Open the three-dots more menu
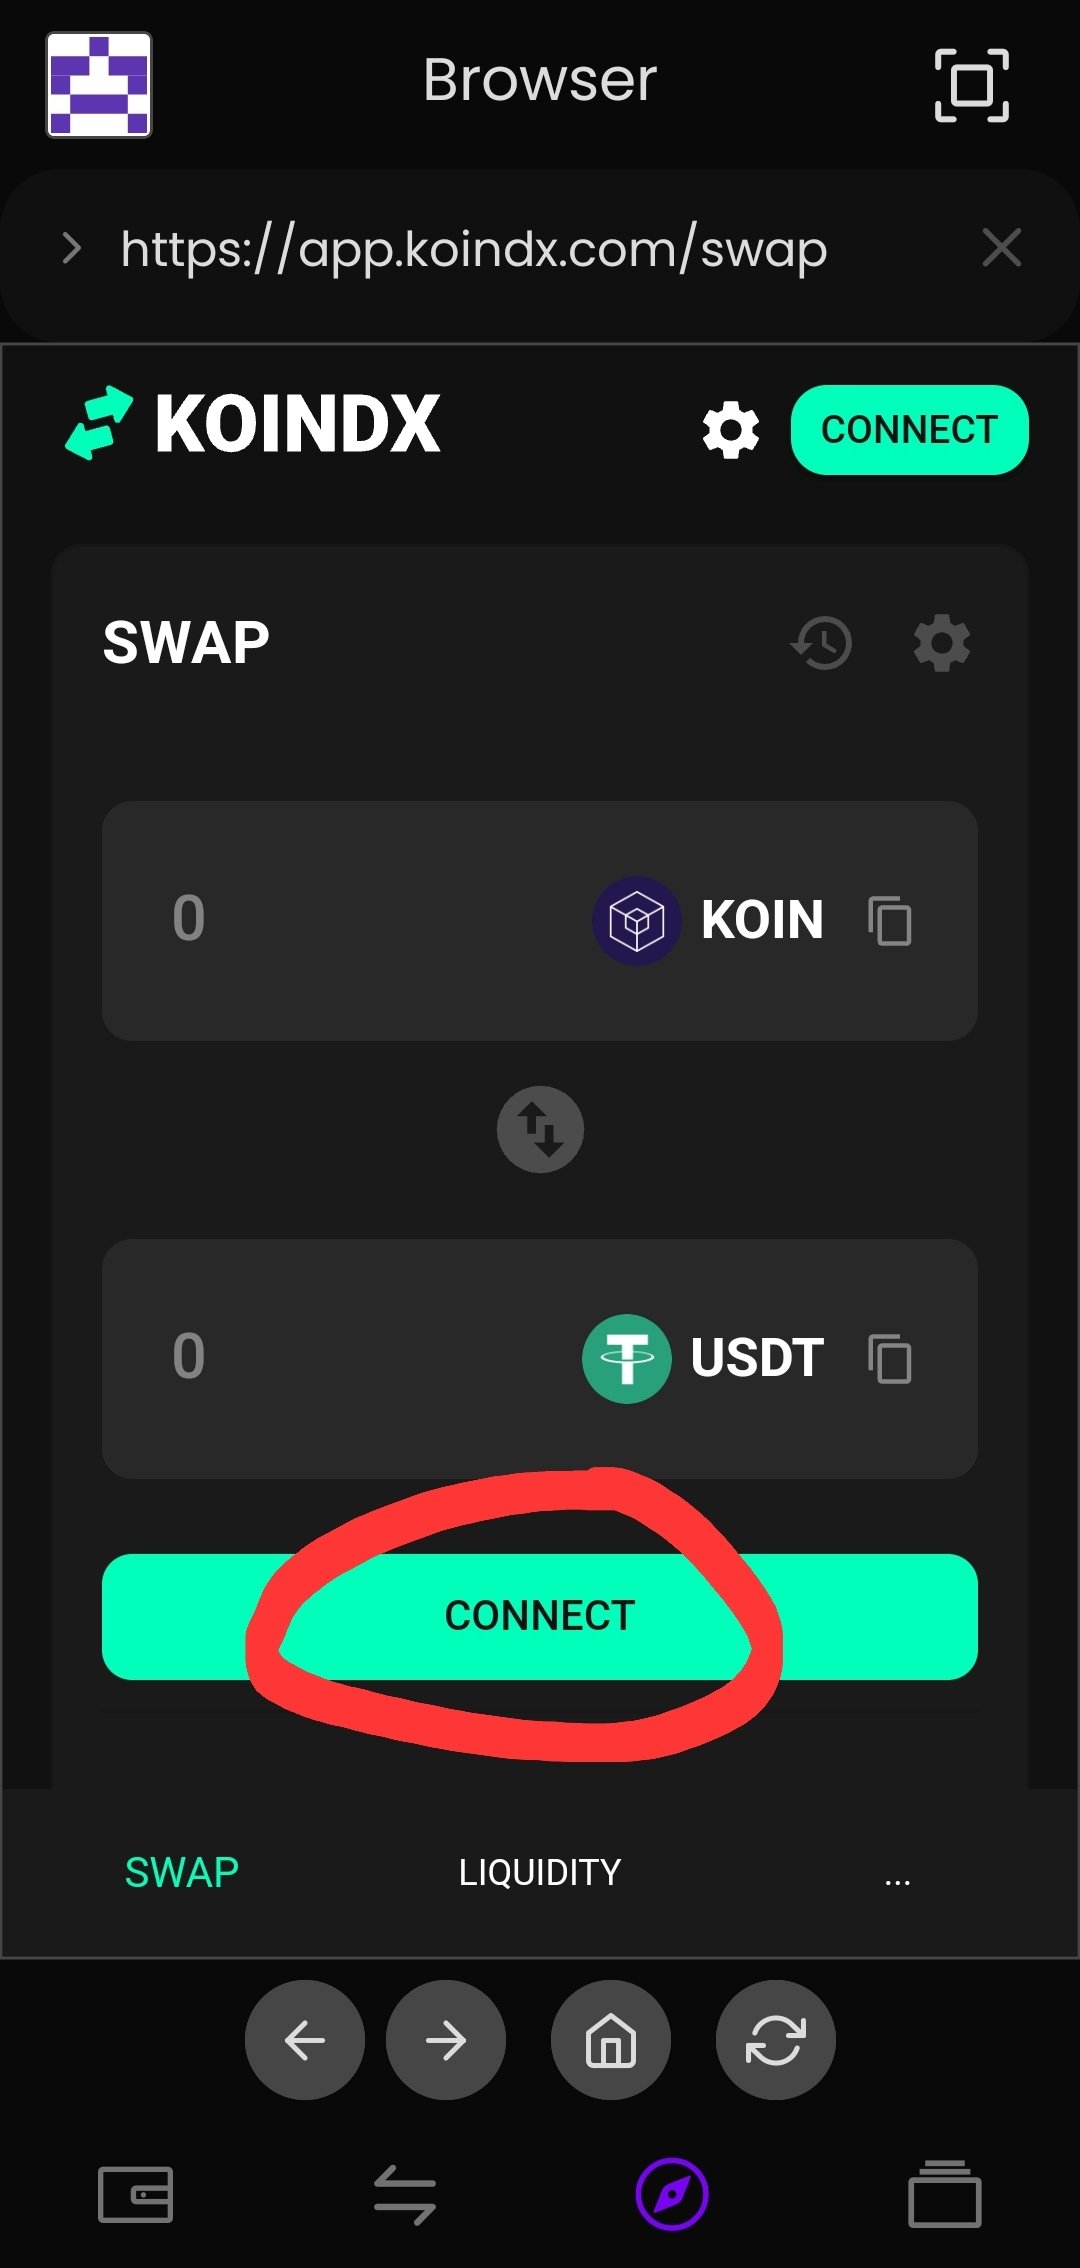 point(897,1880)
